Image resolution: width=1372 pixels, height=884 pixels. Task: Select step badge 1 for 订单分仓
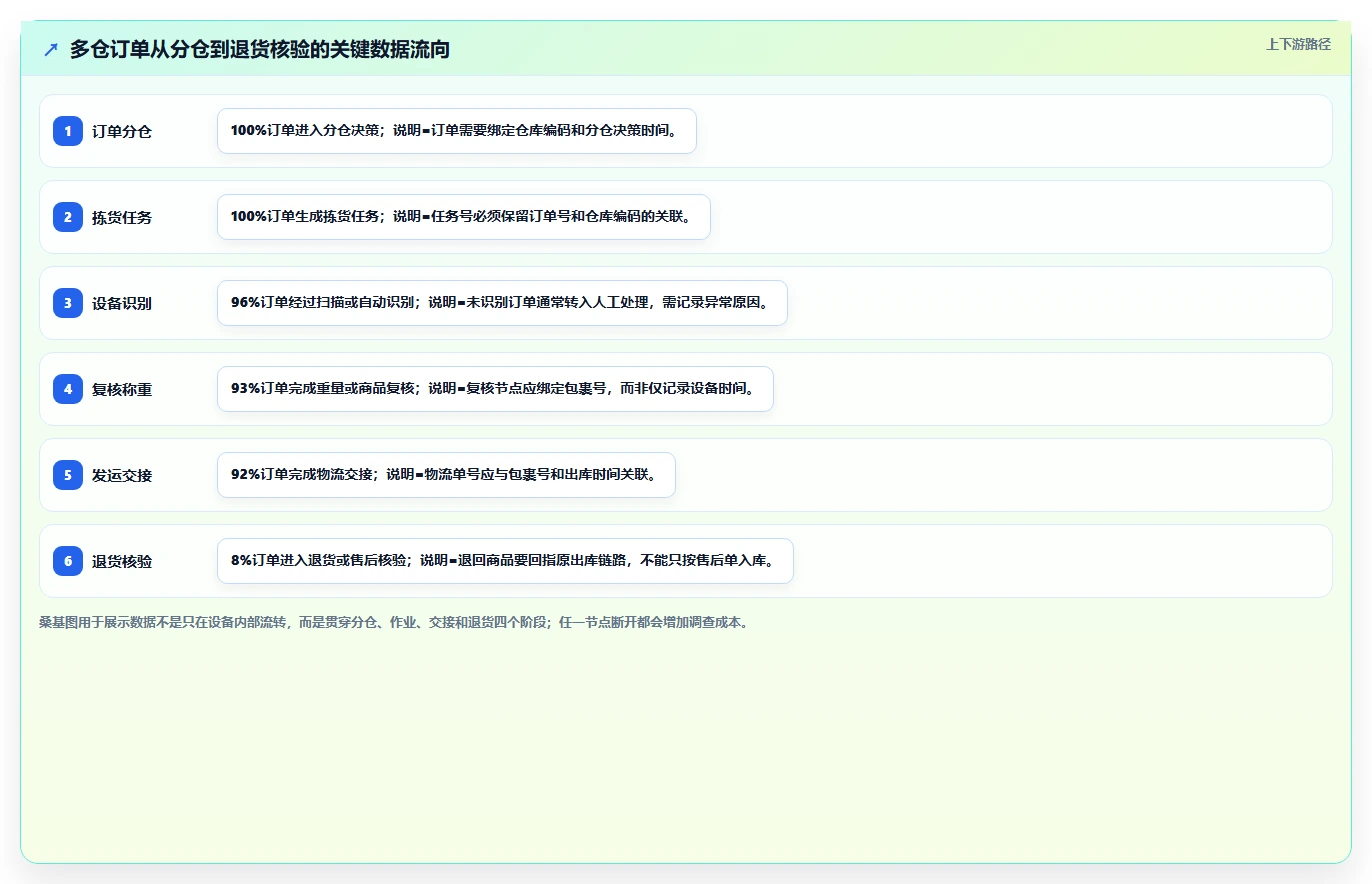(x=68, y=131)
